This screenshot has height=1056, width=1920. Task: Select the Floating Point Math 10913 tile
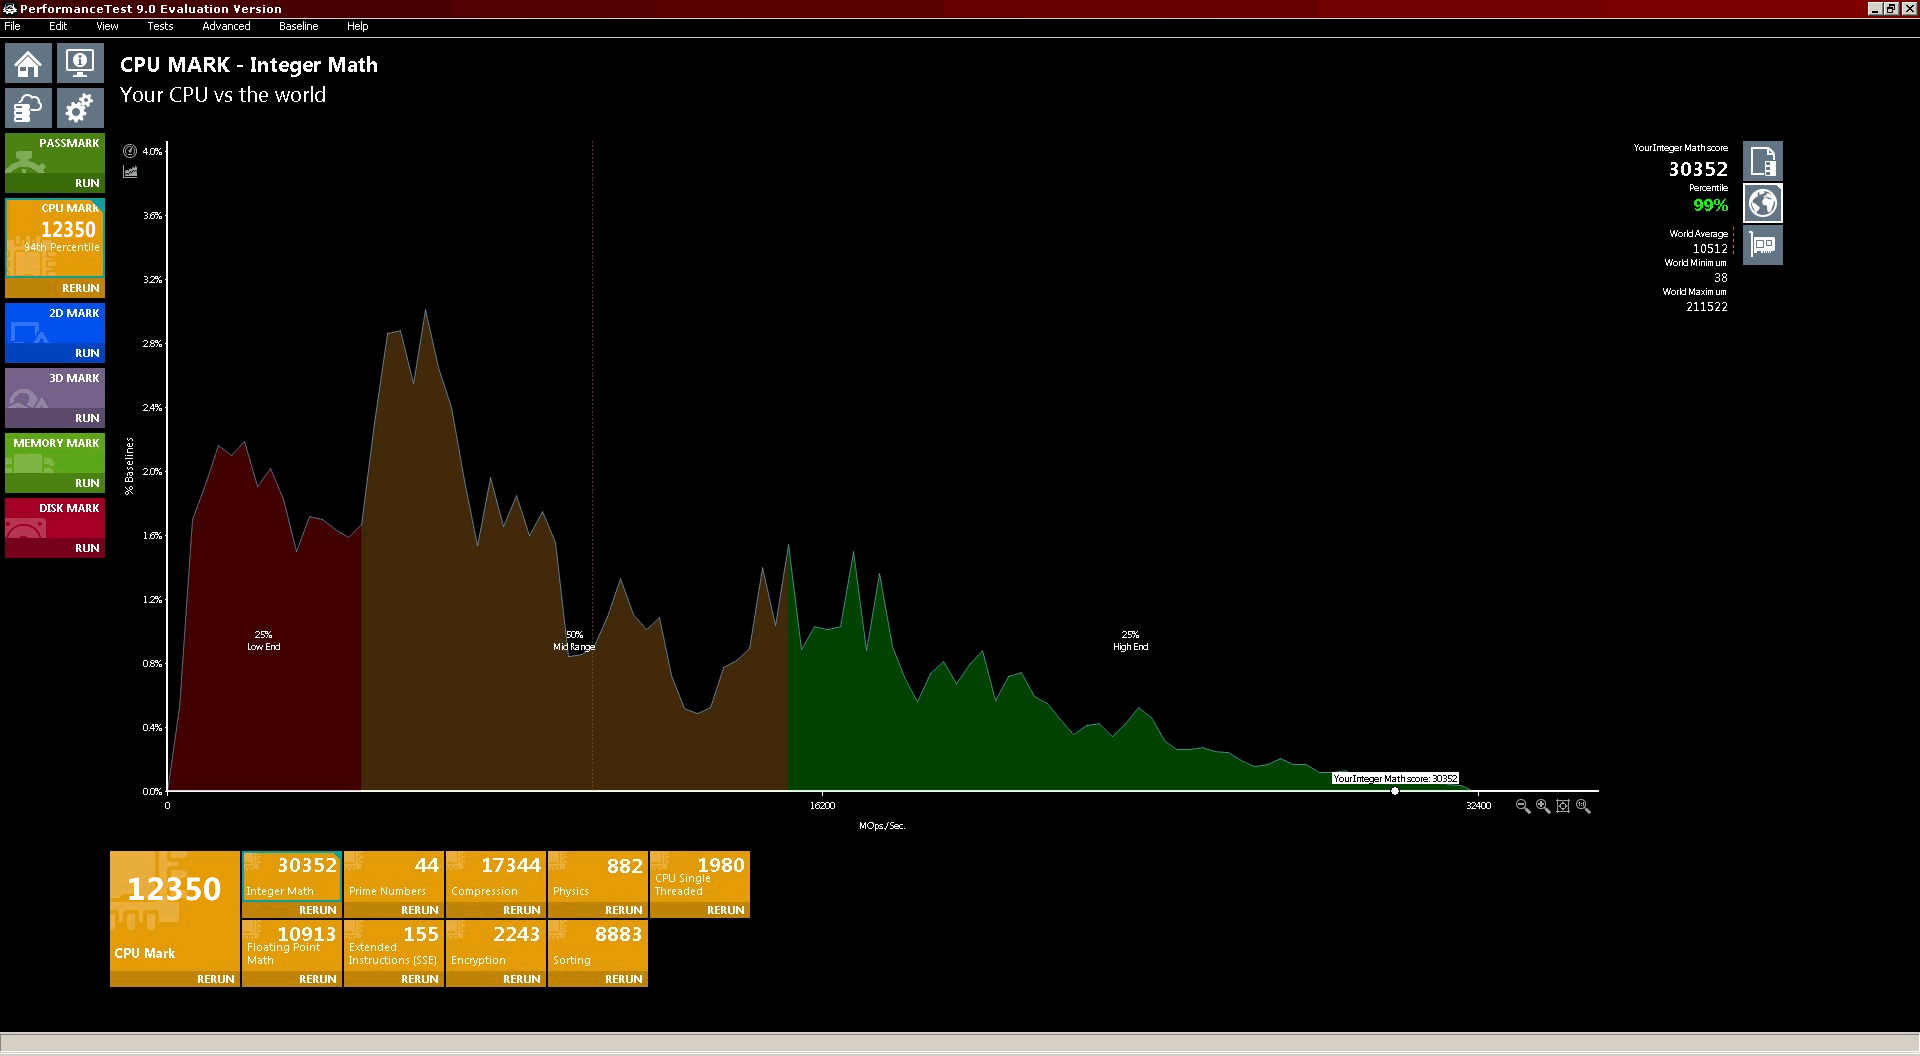(x=292, y=946)
